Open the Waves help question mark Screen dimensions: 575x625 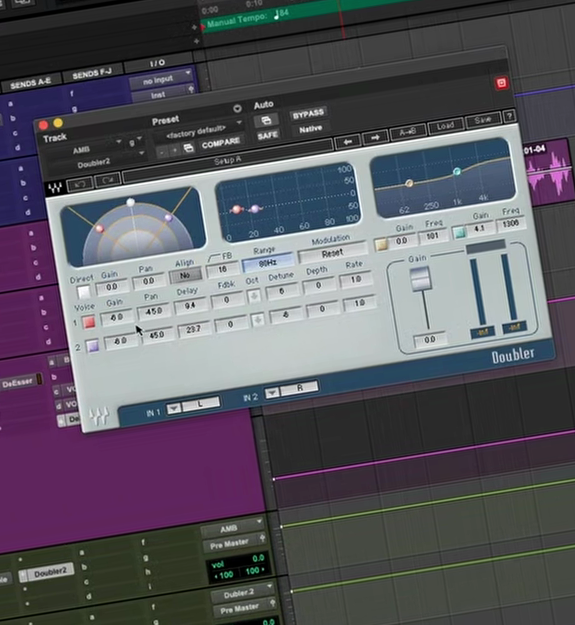509,116
